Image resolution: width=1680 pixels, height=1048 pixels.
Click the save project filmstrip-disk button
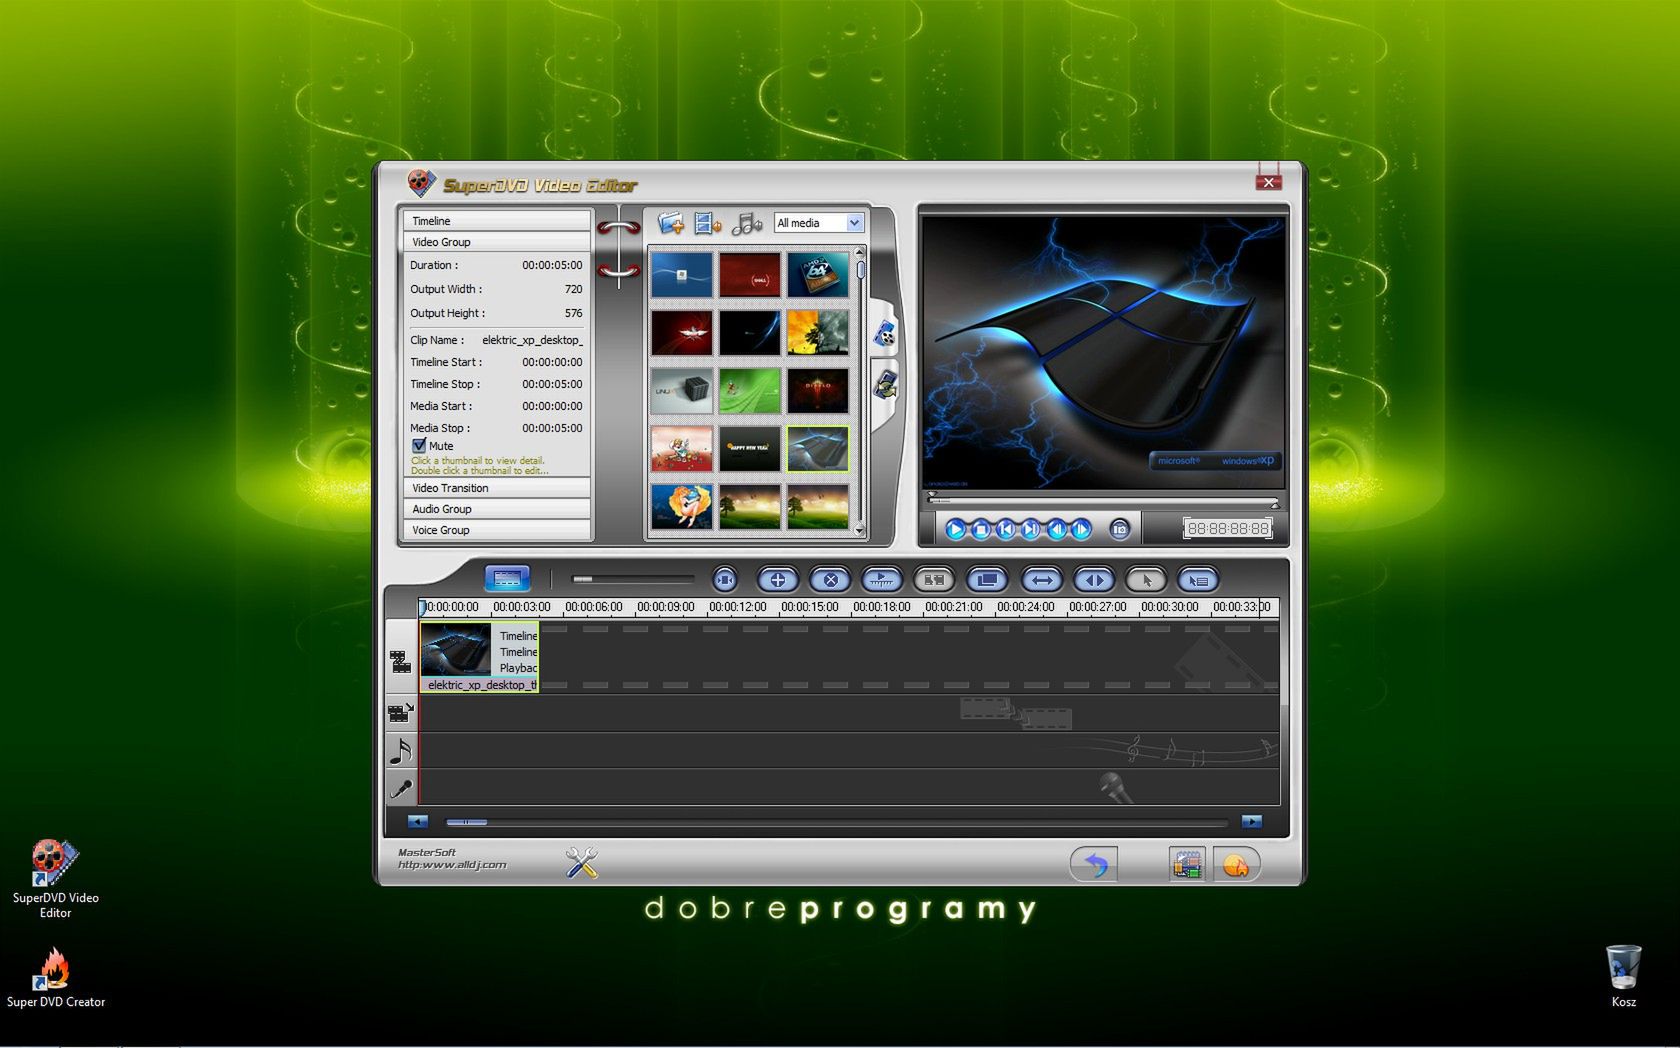point(1187,864)
